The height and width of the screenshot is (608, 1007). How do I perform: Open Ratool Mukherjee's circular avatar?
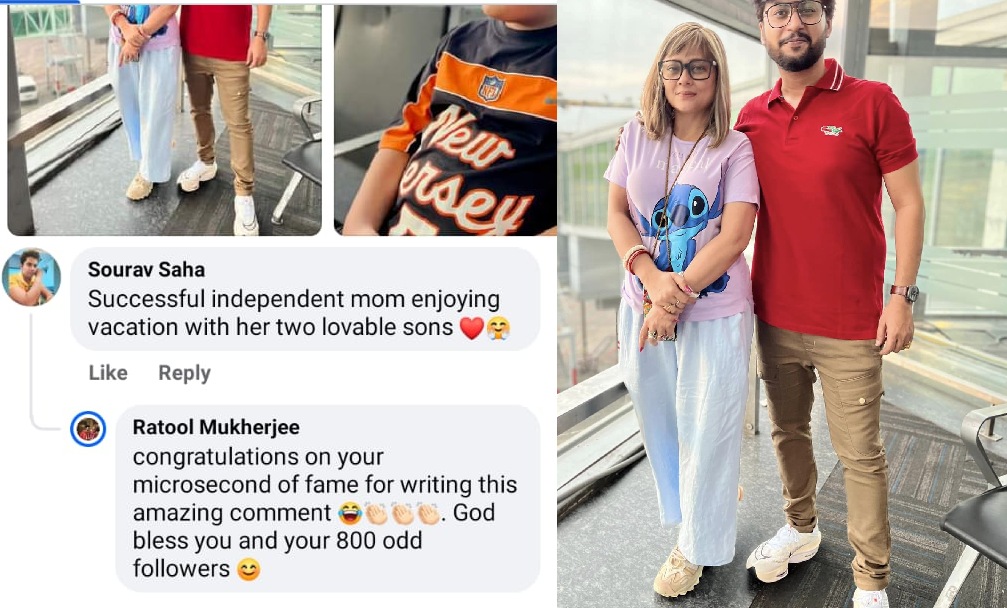coord(88,429)
